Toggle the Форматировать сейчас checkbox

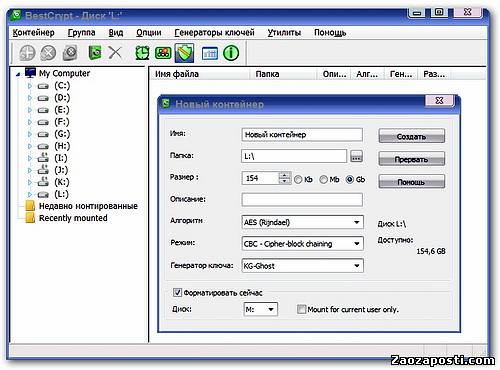pyautogui.click(x=177, y=293)
